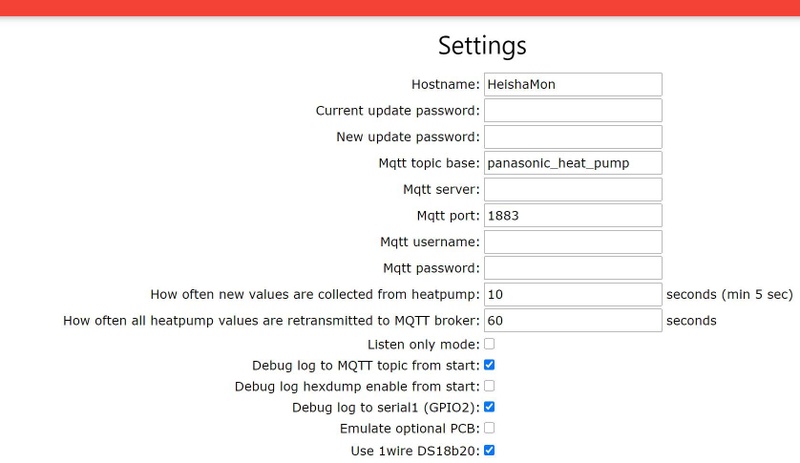Focus the Current update password field
Screen dimensions: 800x463
pos(573,110)
